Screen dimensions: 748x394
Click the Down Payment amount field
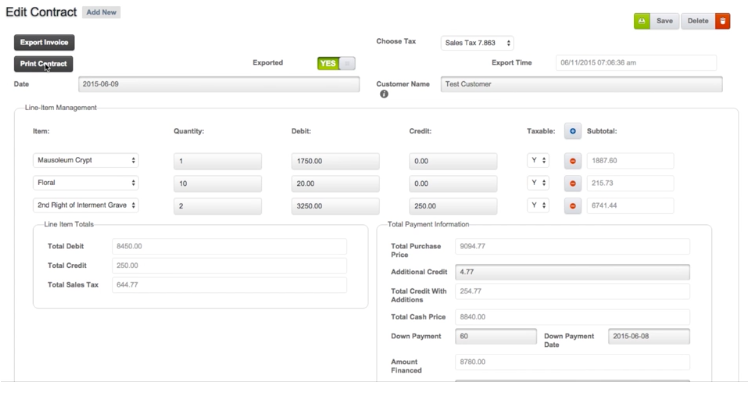point(496,336)
